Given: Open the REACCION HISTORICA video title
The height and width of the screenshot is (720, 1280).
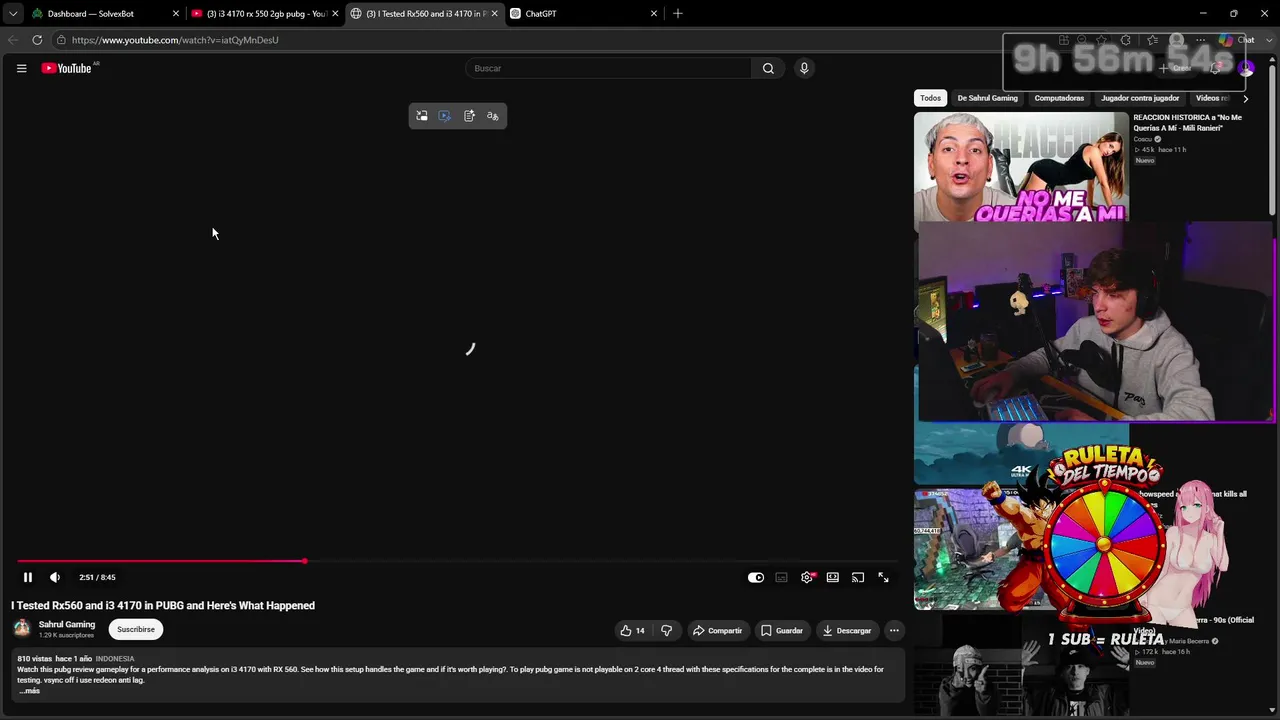Looking at the screenshot, I should click(x=1188, y=123).
